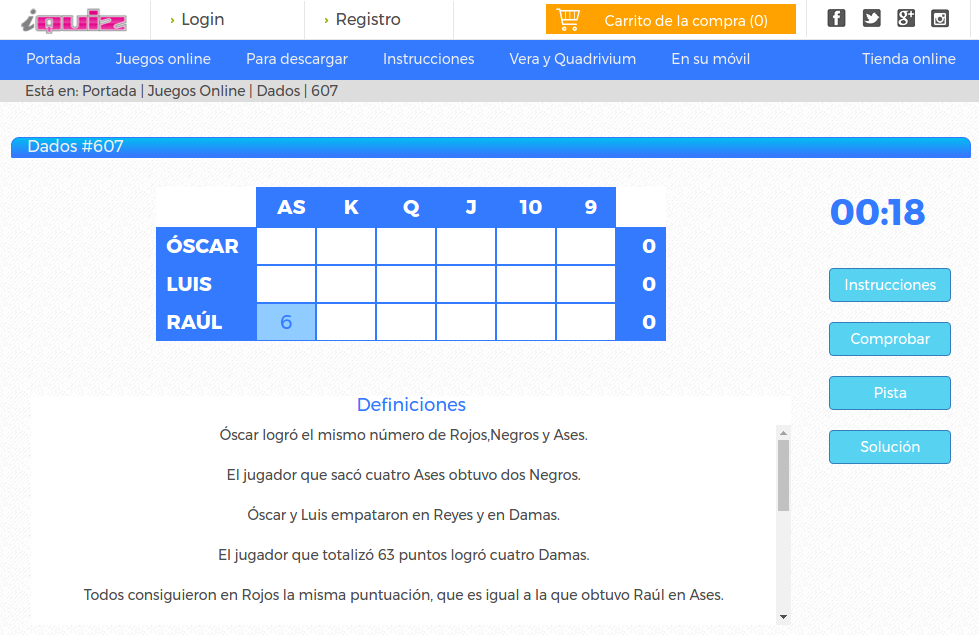Select Óscar's K cell
Viewport: 979px width, 635px height.
tap(346, 246)
